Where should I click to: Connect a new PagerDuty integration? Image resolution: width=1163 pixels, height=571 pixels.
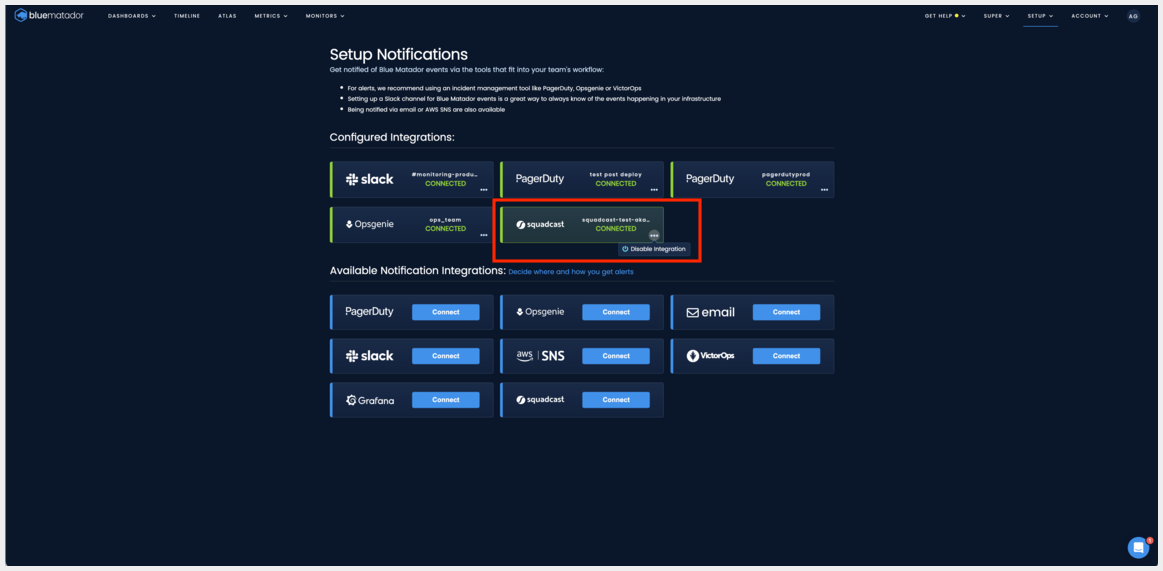click(x=446, y=312)
